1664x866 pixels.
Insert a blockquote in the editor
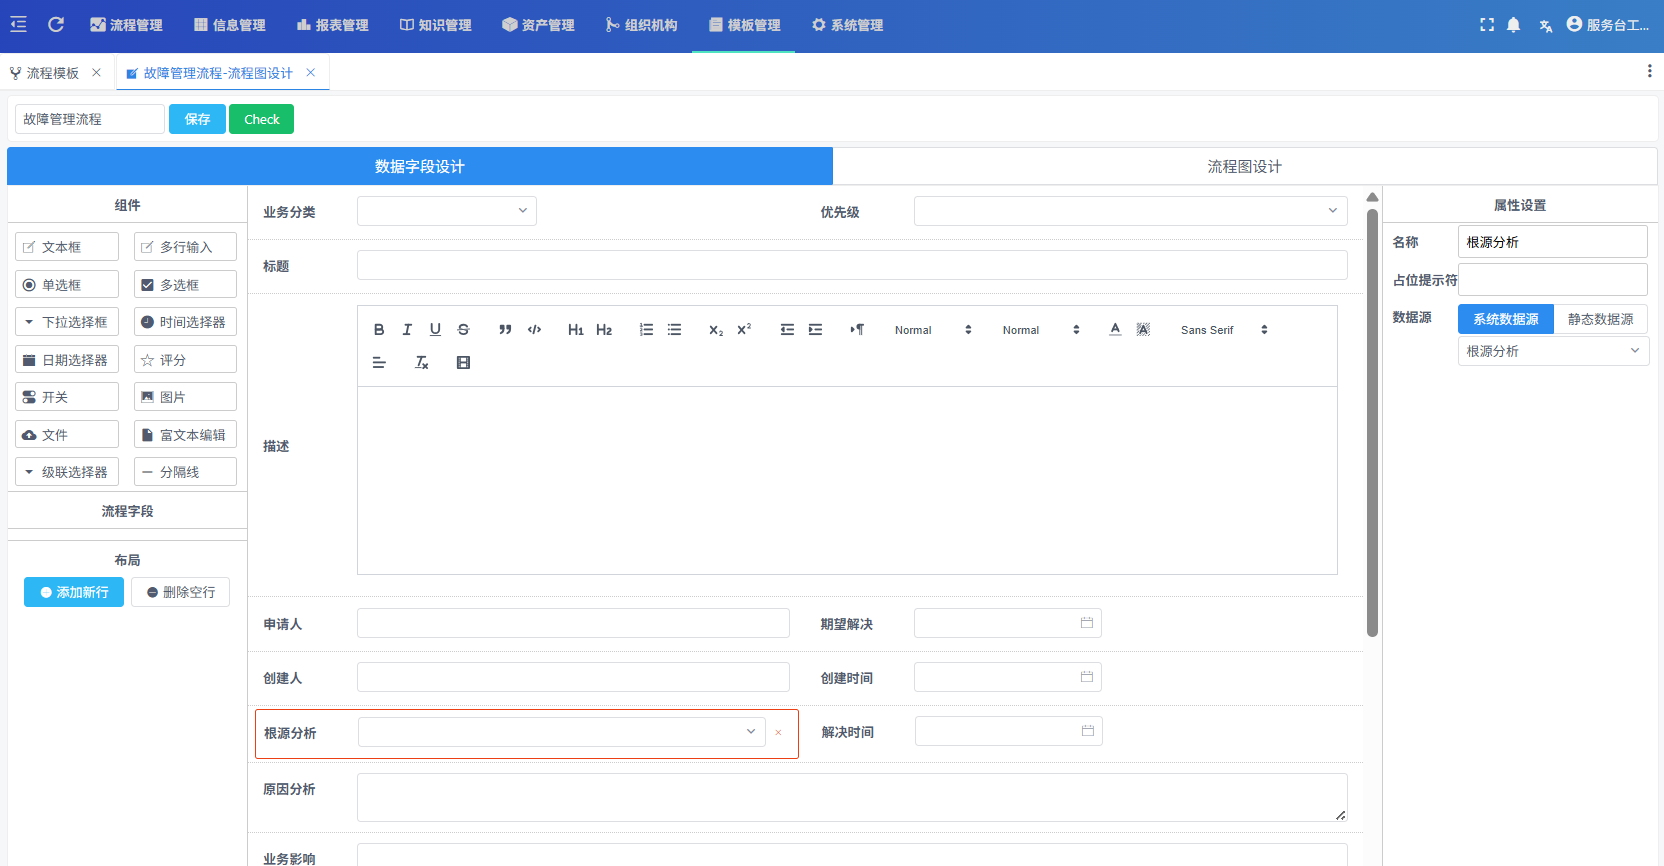(x=505, y=330)
